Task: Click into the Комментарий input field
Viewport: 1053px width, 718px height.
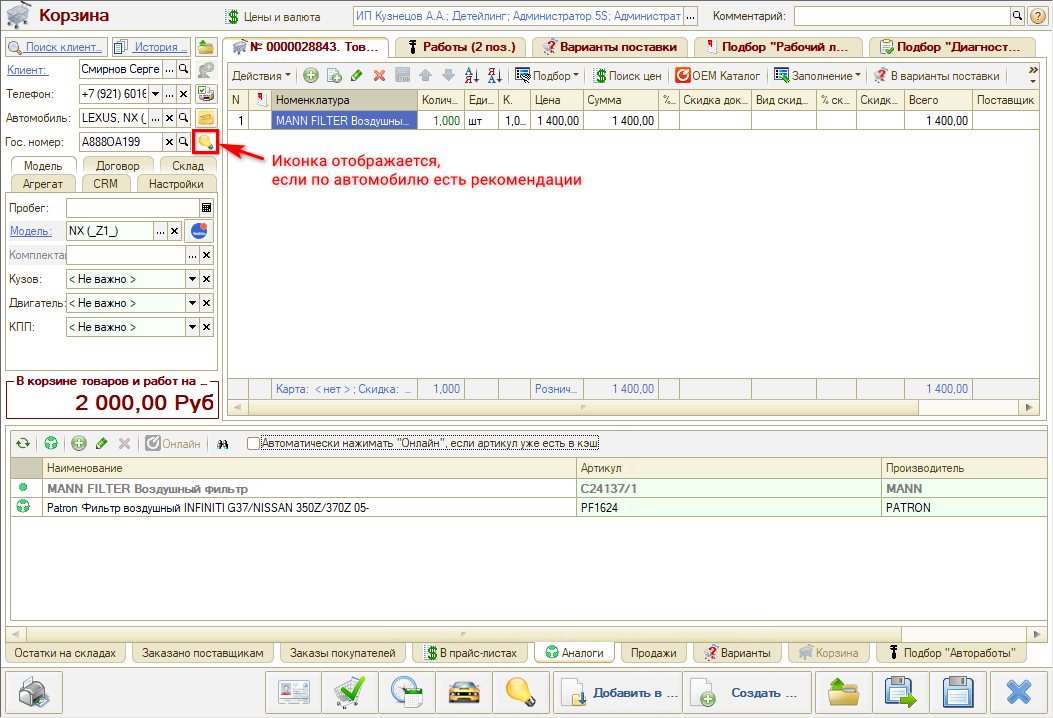Action: point(900,17)
